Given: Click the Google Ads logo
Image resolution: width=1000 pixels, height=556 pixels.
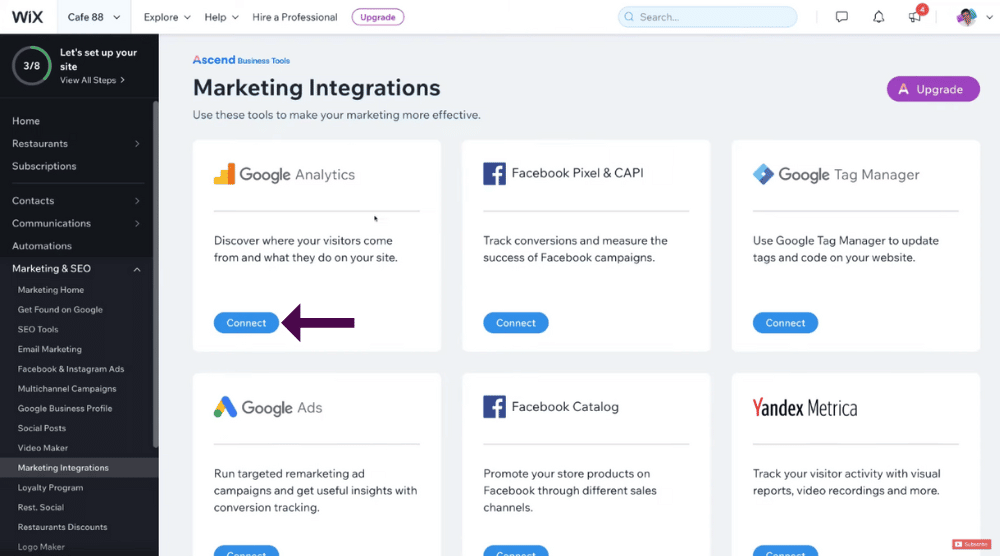Looking at the screenshot, I should (x=268, y=407).
